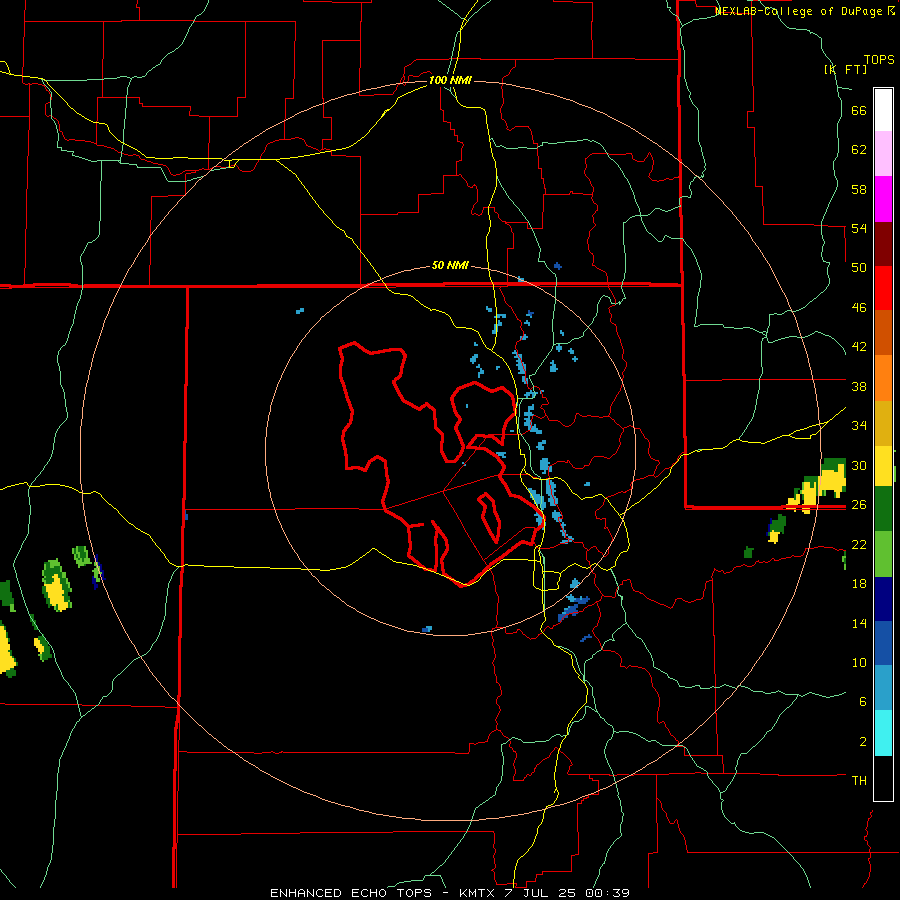This screenshot has height=900, width=900.
Task: Select the sky blue legend swatch
Action: point(883,688)
